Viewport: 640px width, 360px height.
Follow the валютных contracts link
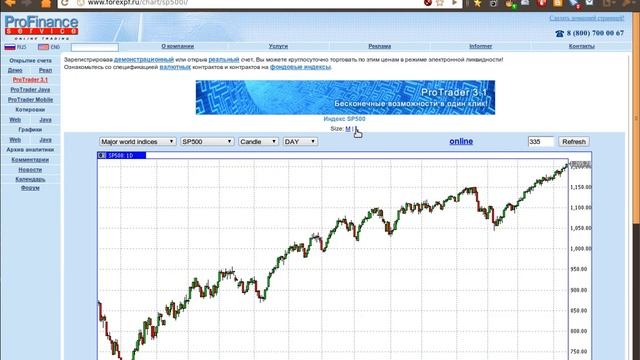175,67
